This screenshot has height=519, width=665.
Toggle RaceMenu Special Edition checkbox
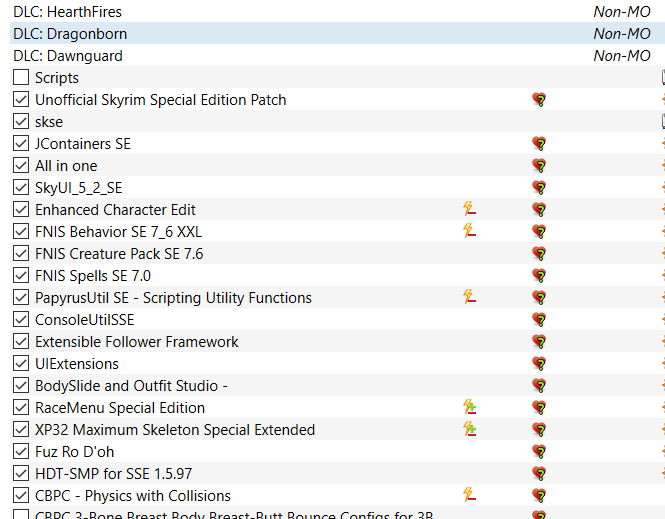click(x=21, y=408)
